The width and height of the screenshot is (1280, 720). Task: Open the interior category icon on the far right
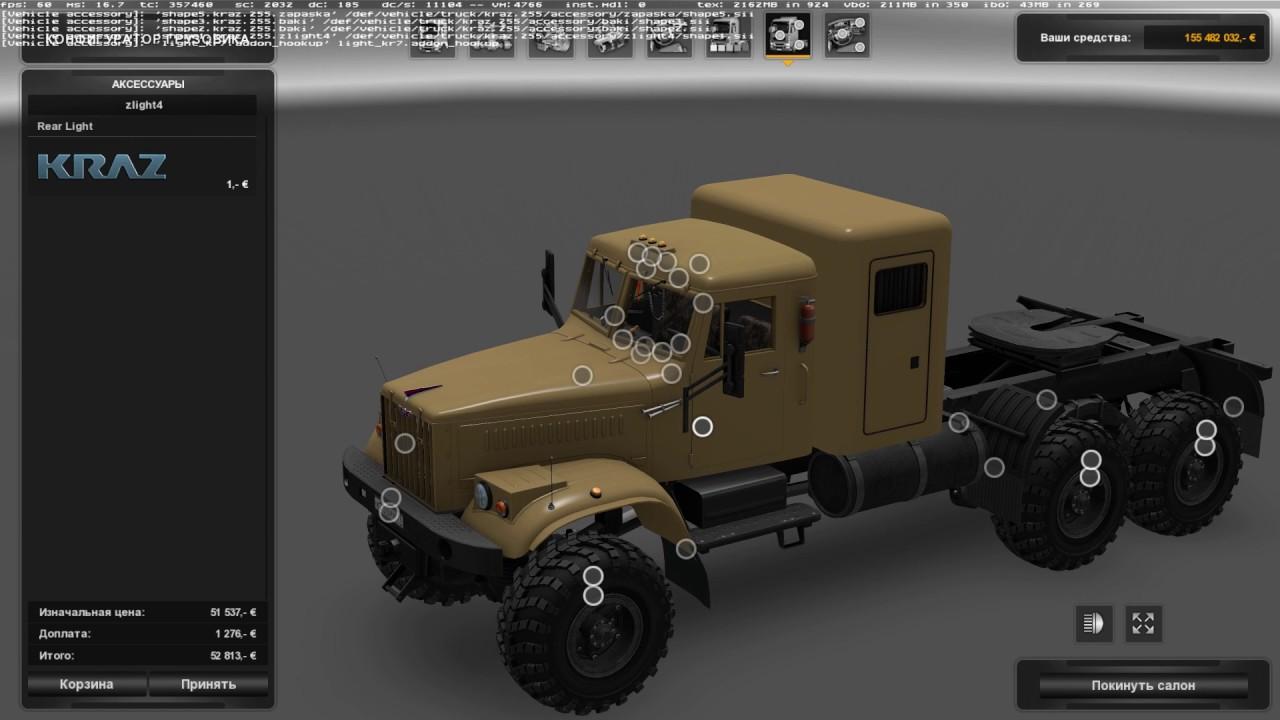[x=846, y=37]
